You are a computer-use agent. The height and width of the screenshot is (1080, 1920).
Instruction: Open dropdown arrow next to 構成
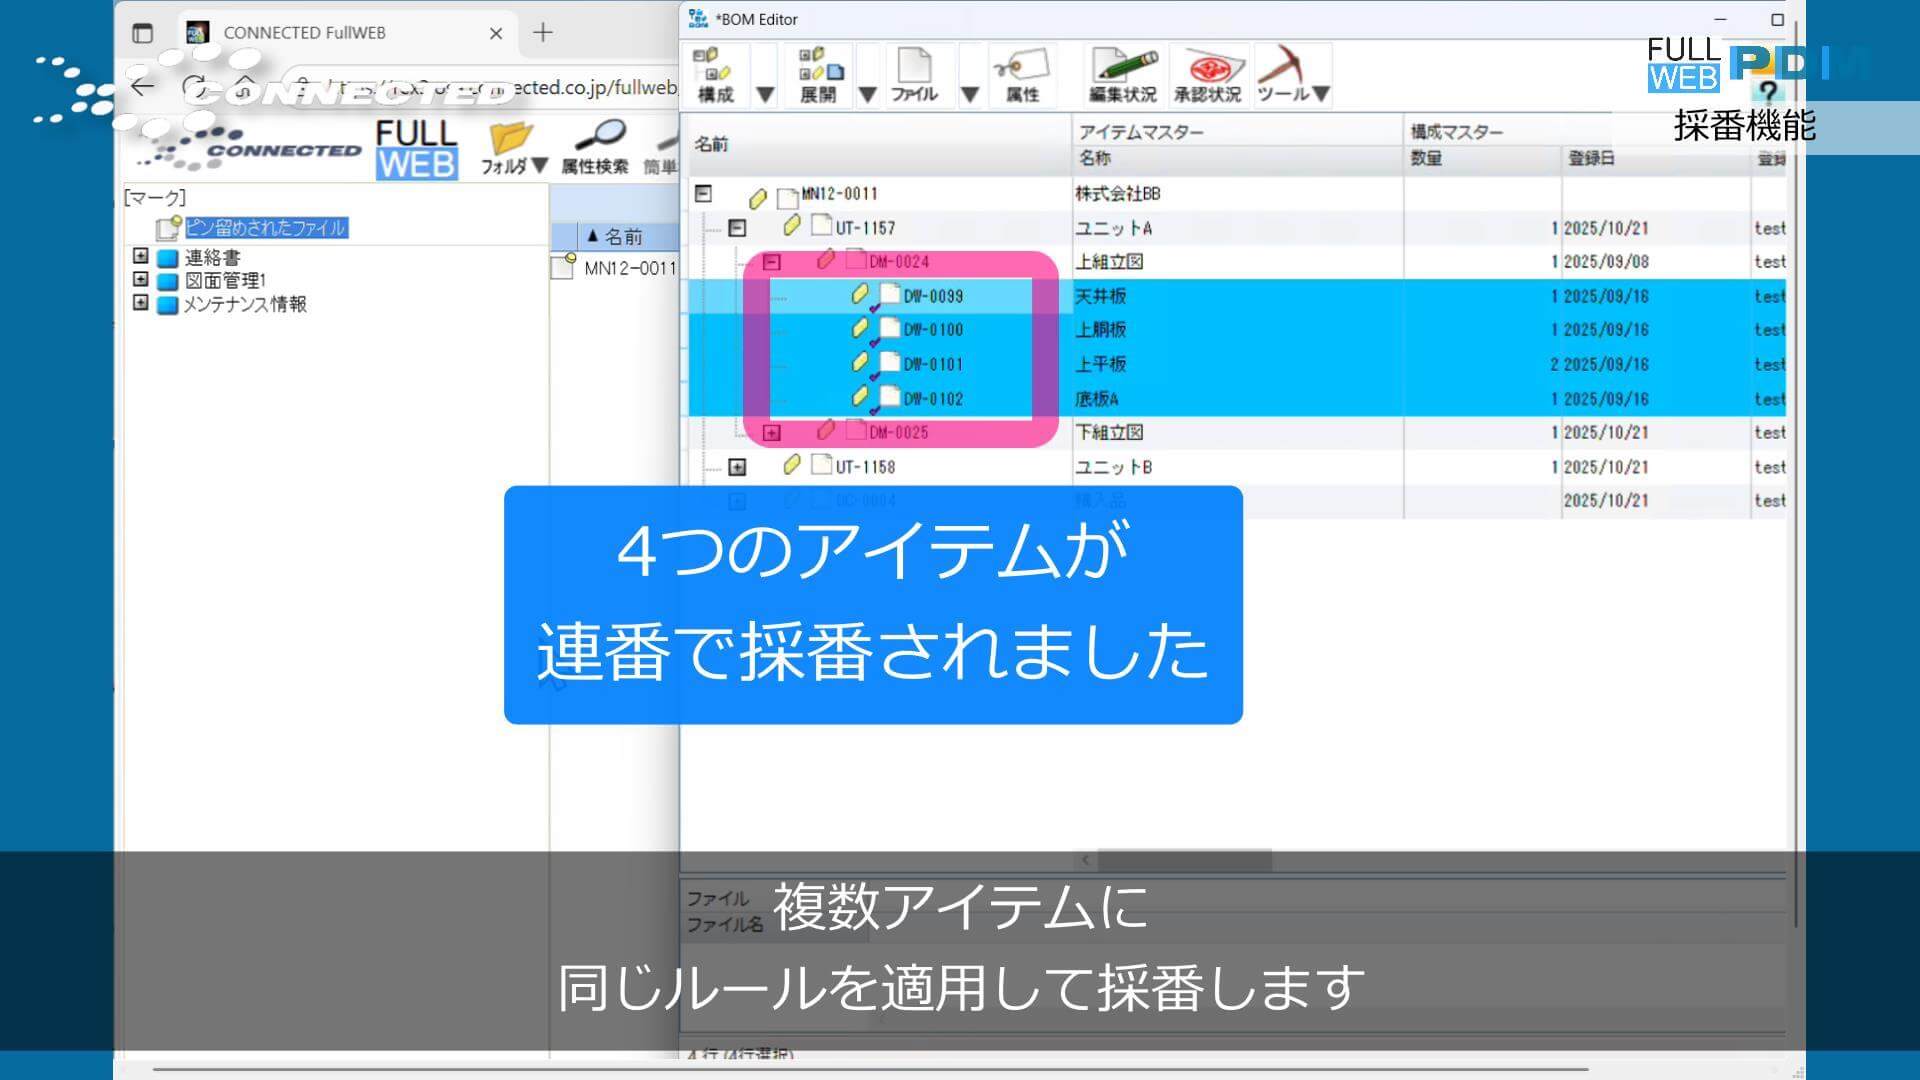coord(765,94)
